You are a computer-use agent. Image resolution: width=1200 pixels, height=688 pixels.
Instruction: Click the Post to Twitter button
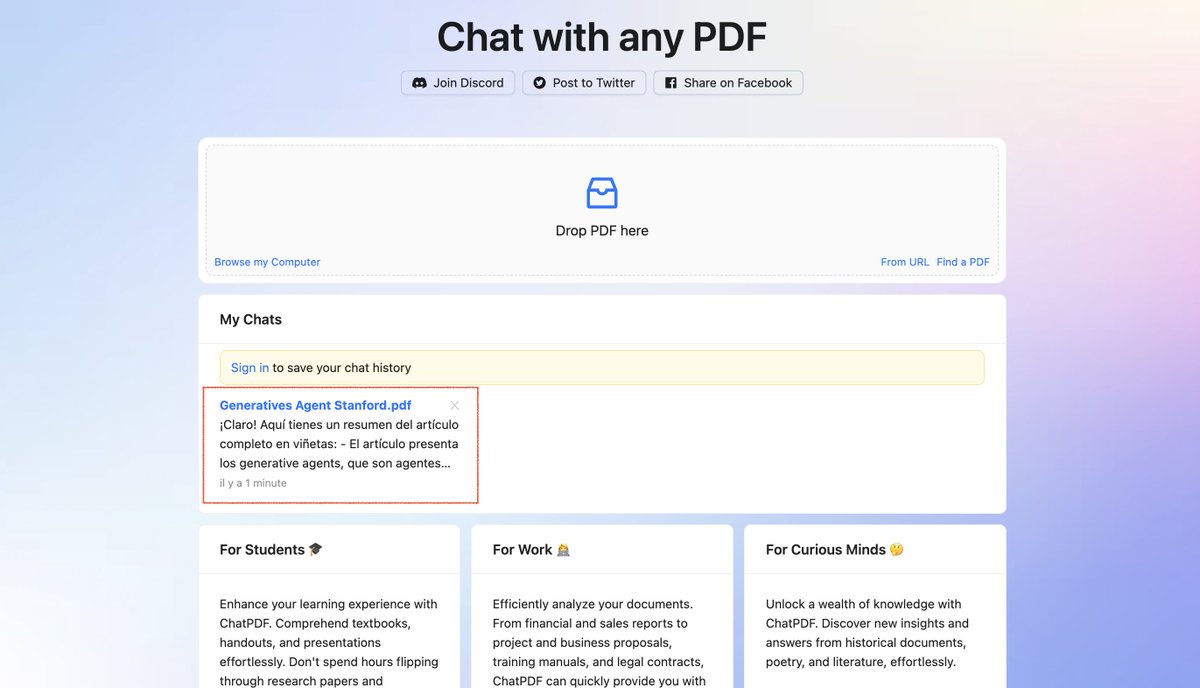coord(584,83)
